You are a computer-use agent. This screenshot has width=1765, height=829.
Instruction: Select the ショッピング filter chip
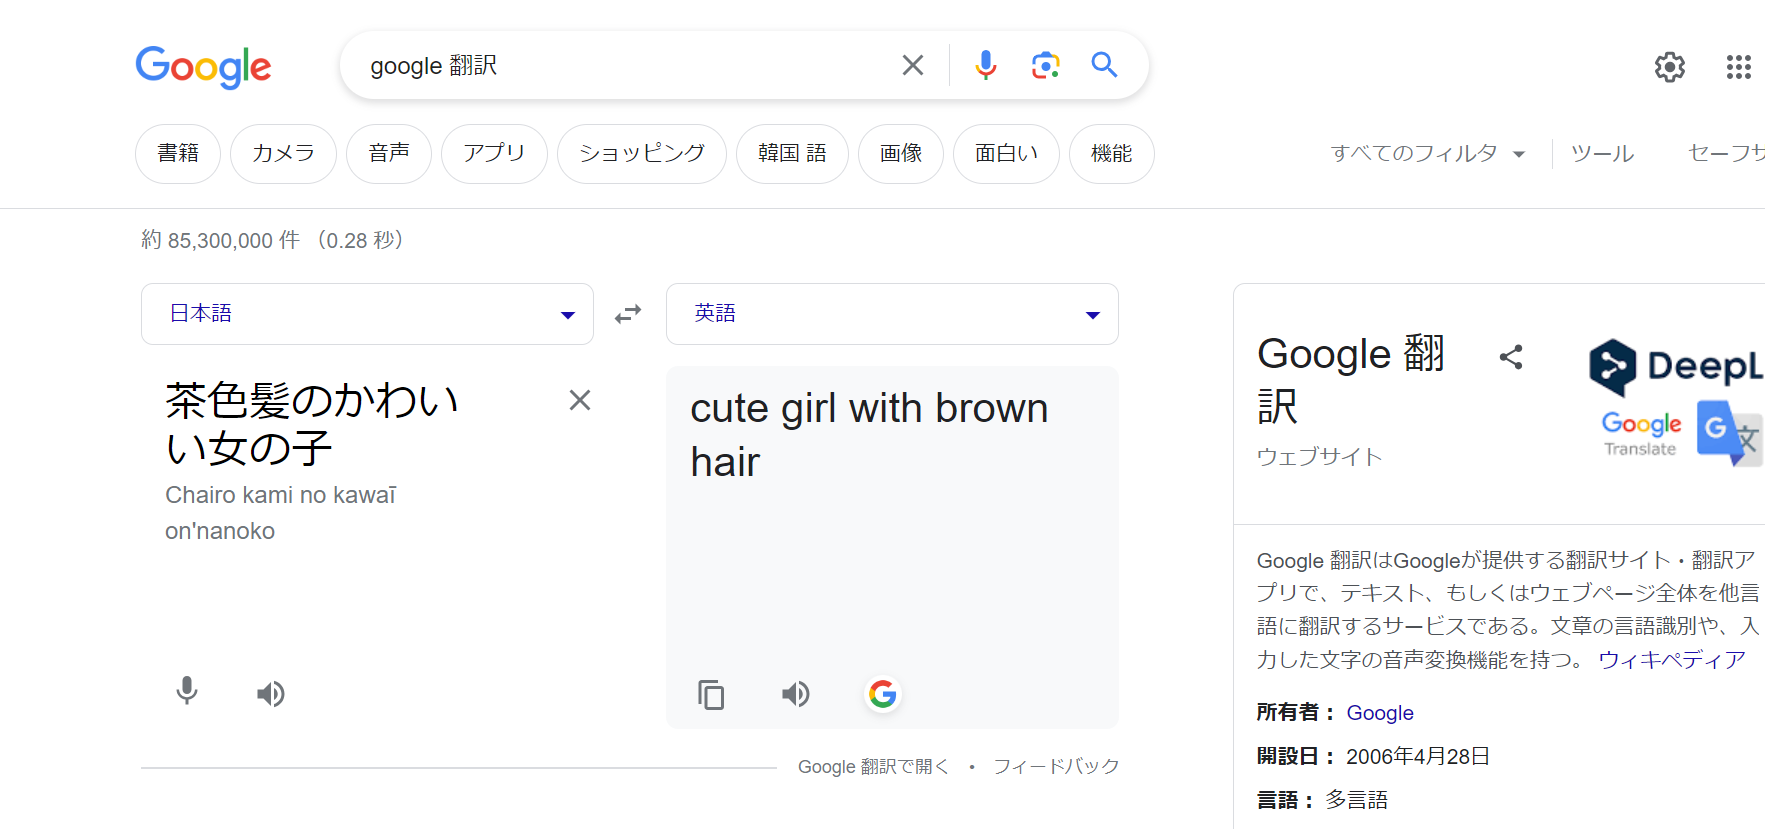pyautogui.click(x=642, y=154)
